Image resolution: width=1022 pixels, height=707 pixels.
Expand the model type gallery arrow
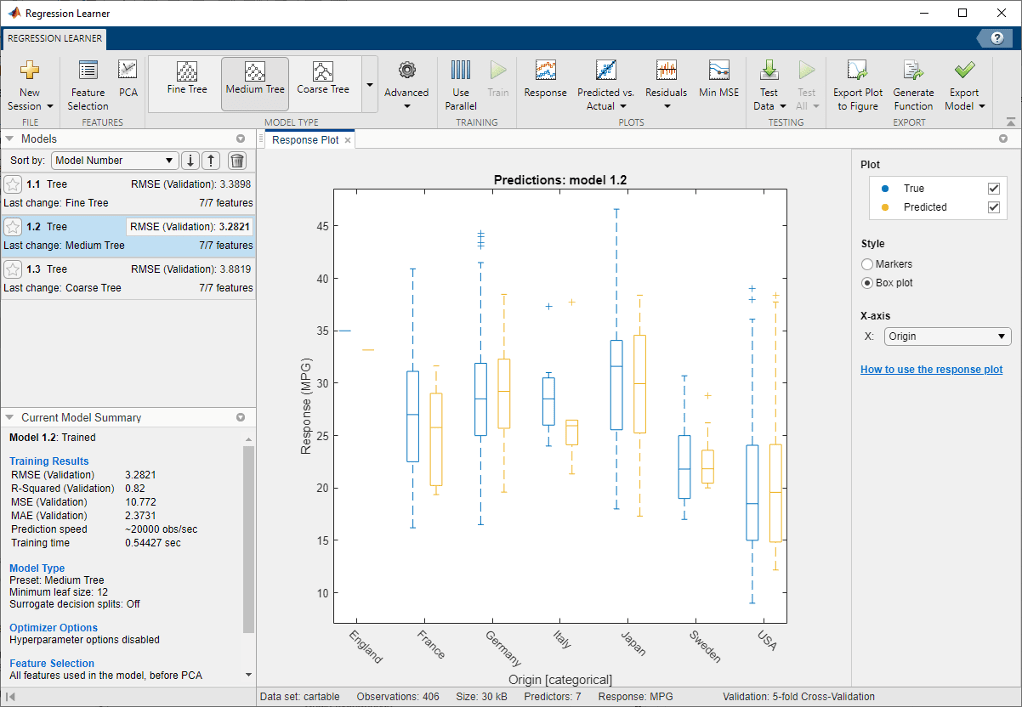pyautogui.click(x=370, y=85)
